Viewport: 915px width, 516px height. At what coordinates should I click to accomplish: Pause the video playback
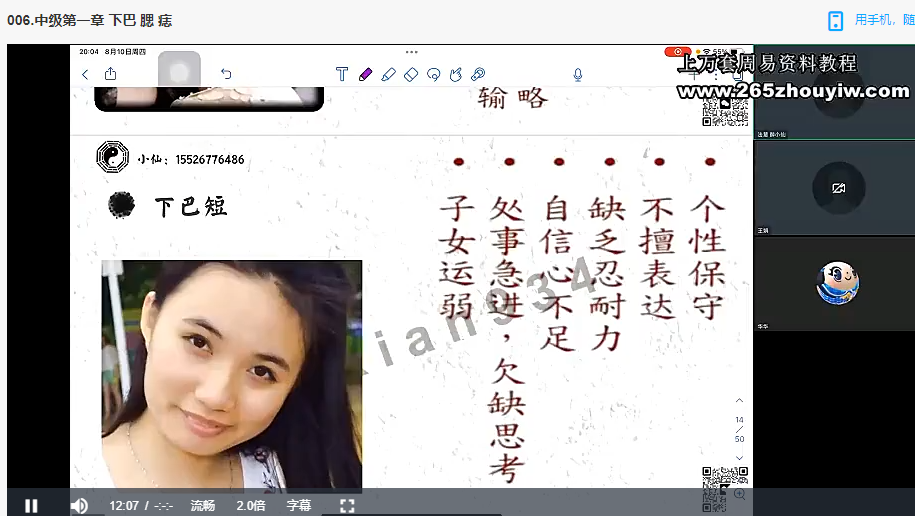point(31,505)
